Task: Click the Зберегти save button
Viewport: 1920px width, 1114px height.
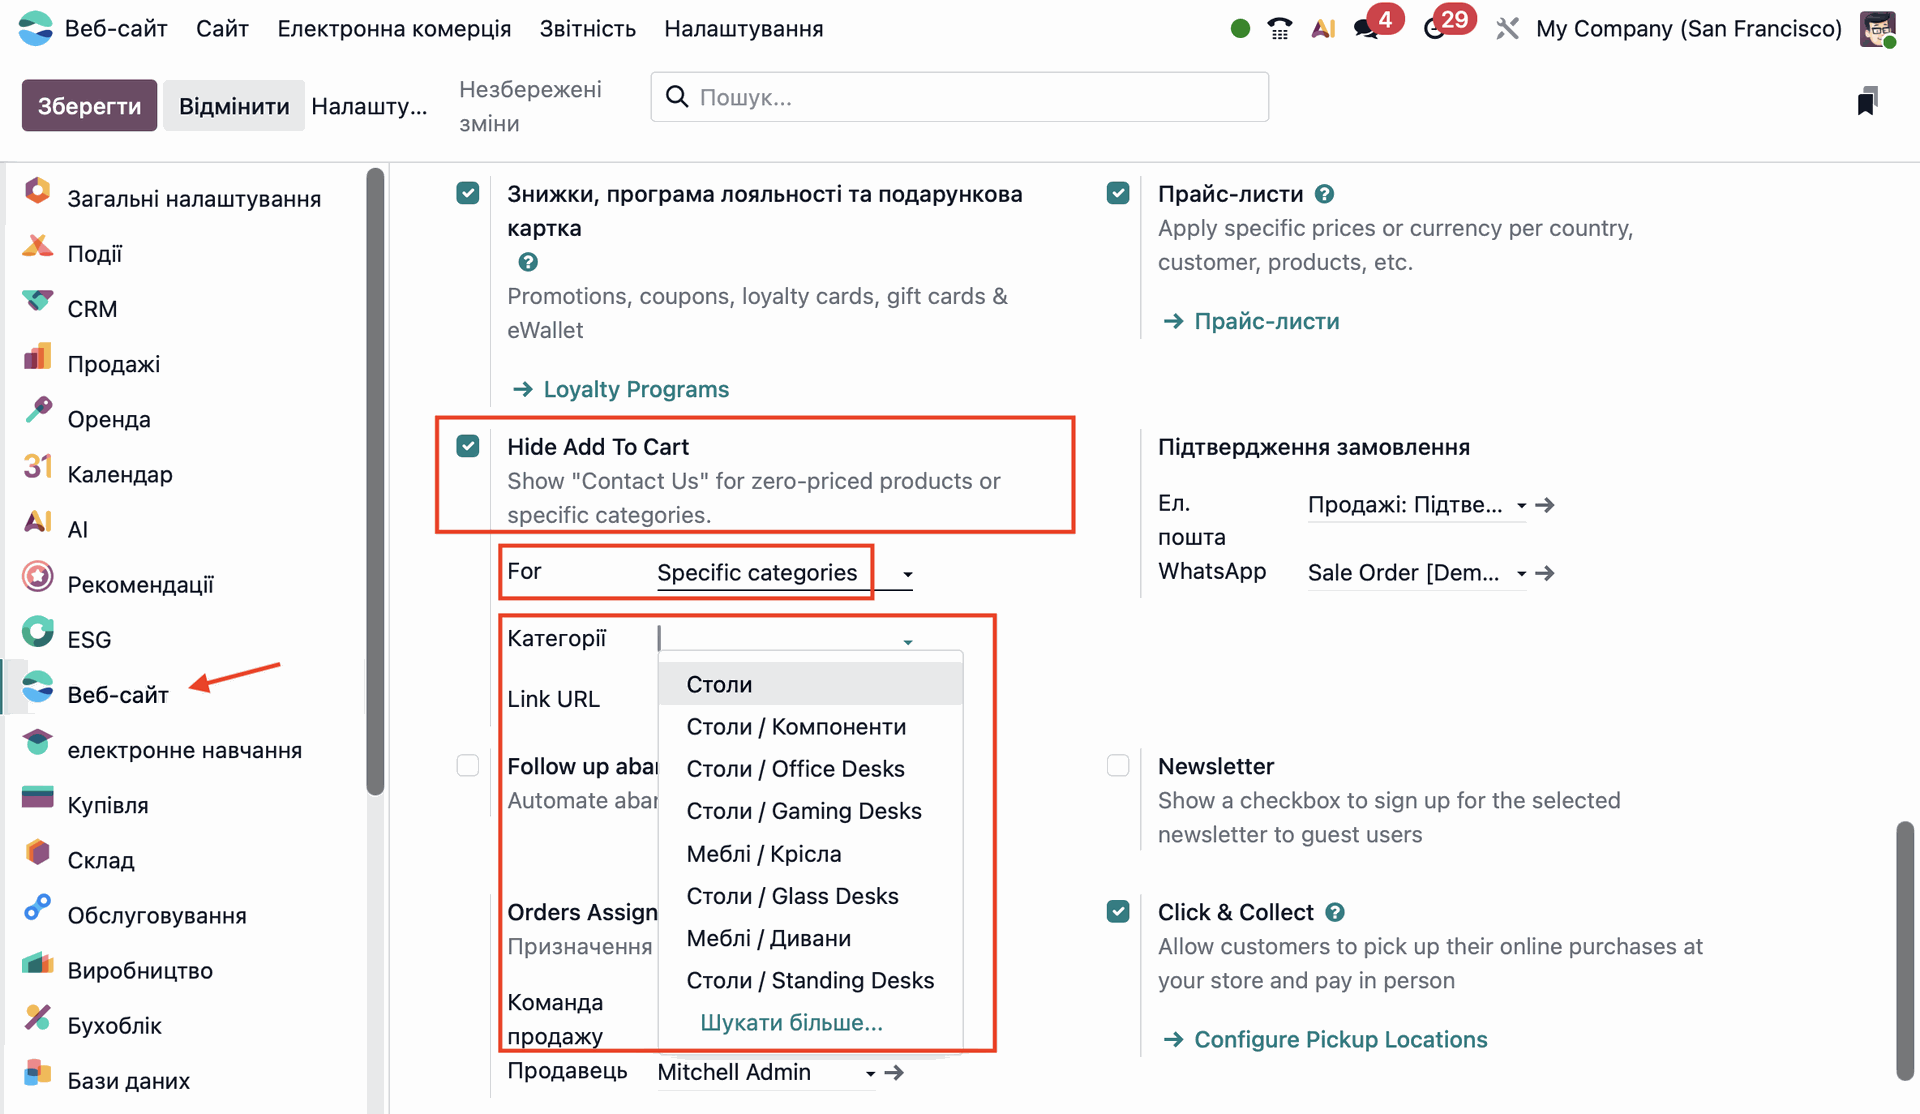Action: click(x=89, y=106)
